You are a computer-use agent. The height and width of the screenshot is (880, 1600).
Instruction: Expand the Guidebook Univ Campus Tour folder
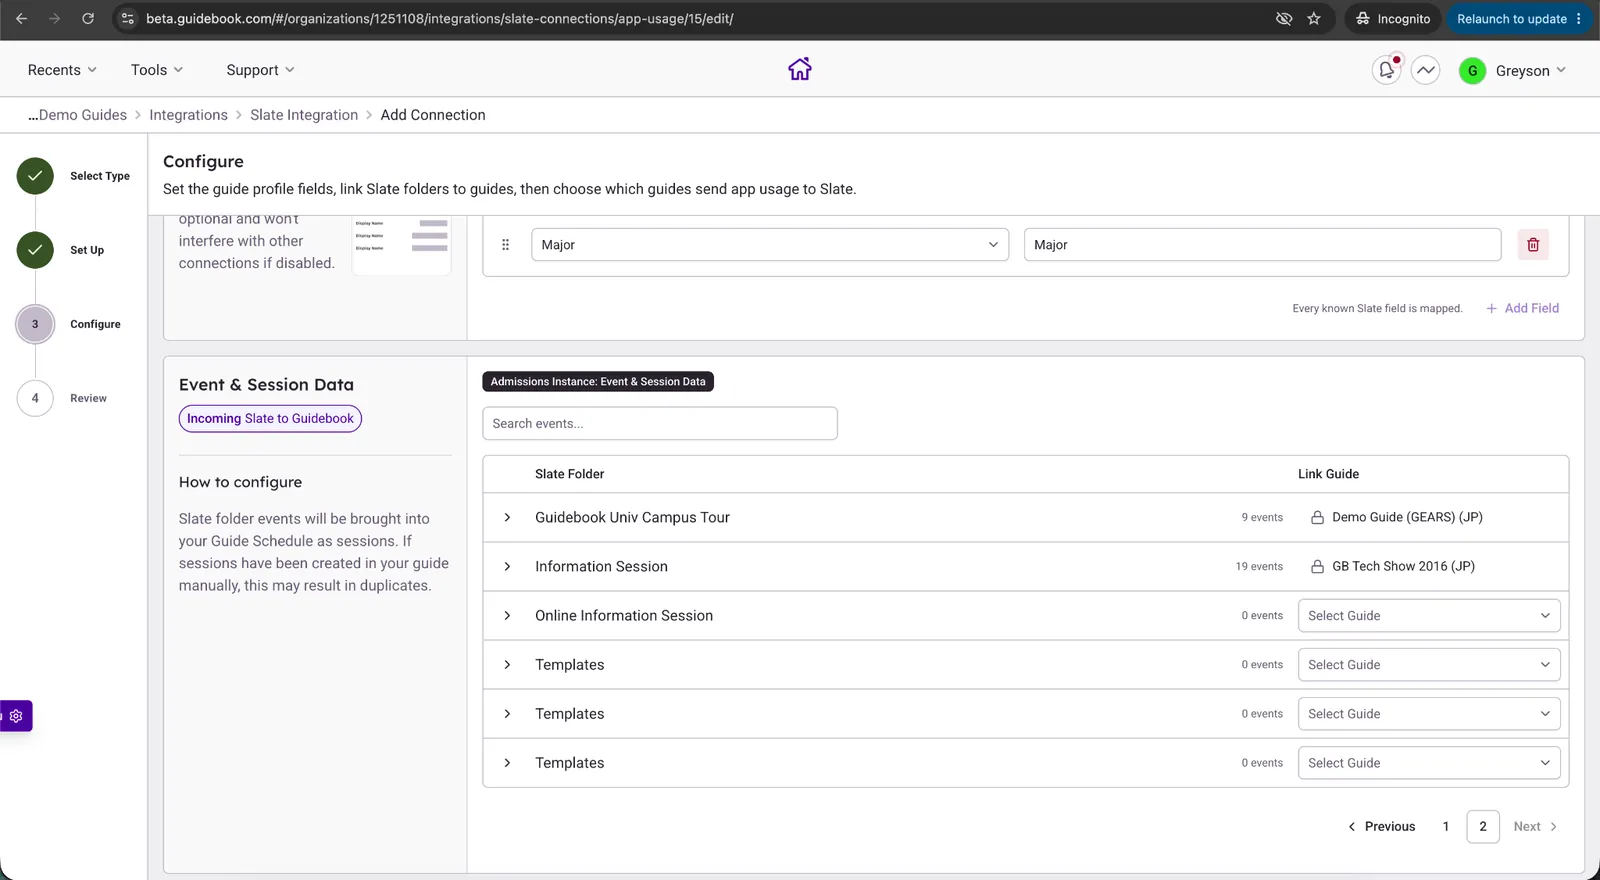tap(507, 518)
